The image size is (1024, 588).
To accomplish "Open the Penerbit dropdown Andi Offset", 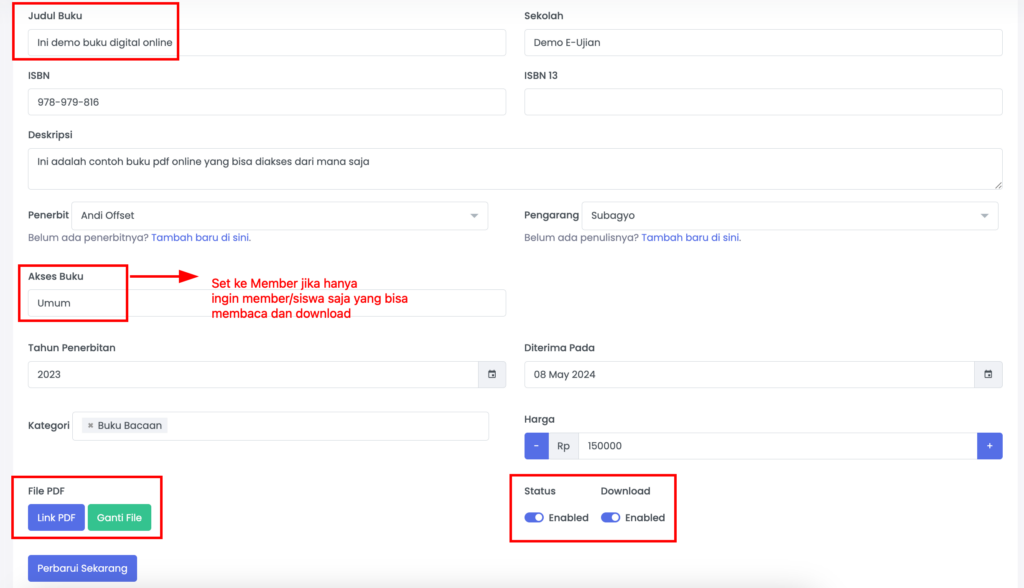I will coord(280,216).
